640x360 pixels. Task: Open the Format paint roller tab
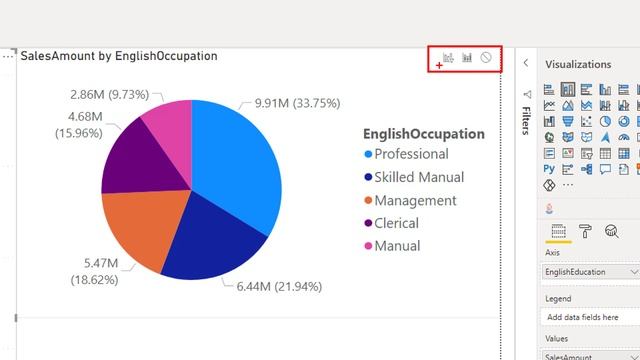[585, 231]
